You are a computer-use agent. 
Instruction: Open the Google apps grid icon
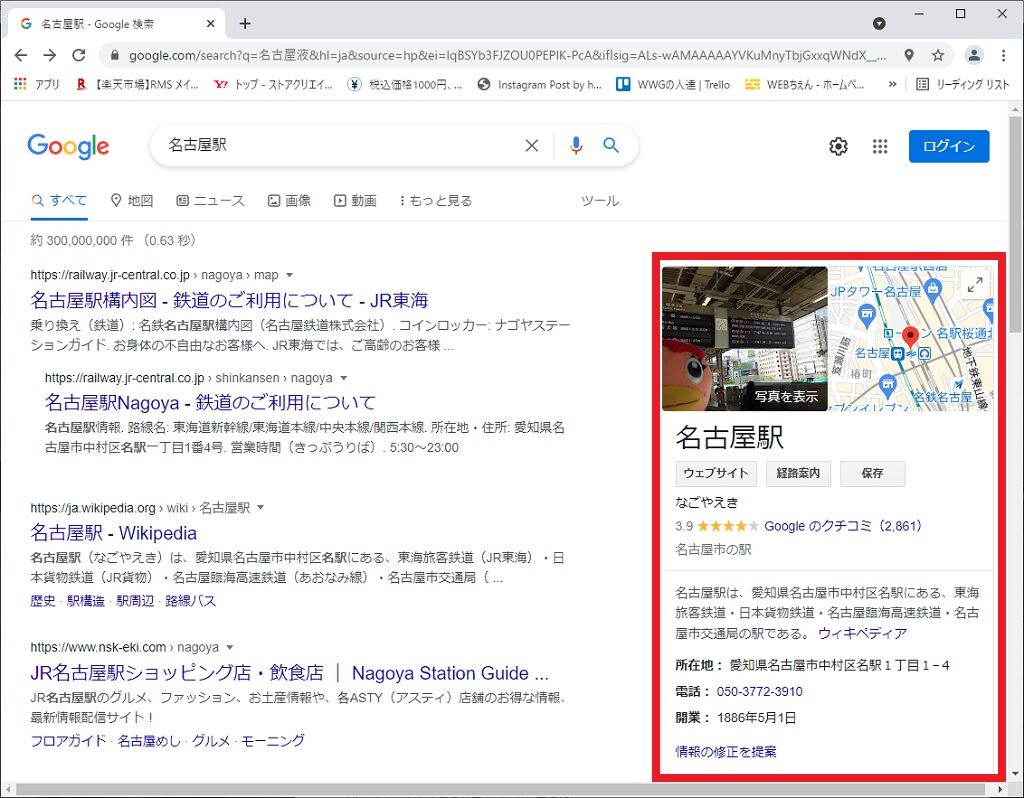point(880,147)
